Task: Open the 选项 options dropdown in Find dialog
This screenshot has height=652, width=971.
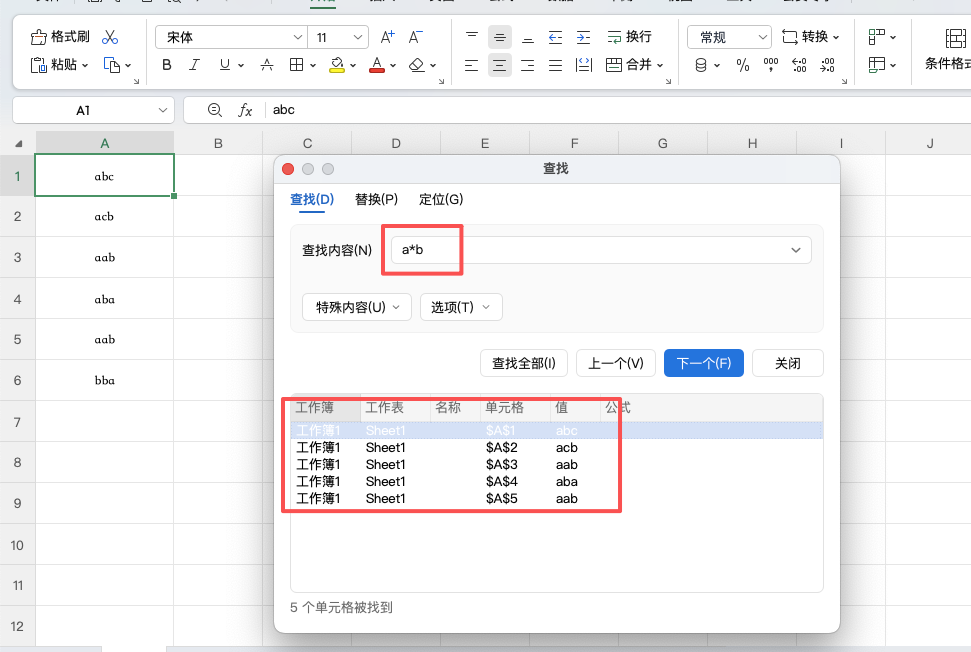Action: 461,307
